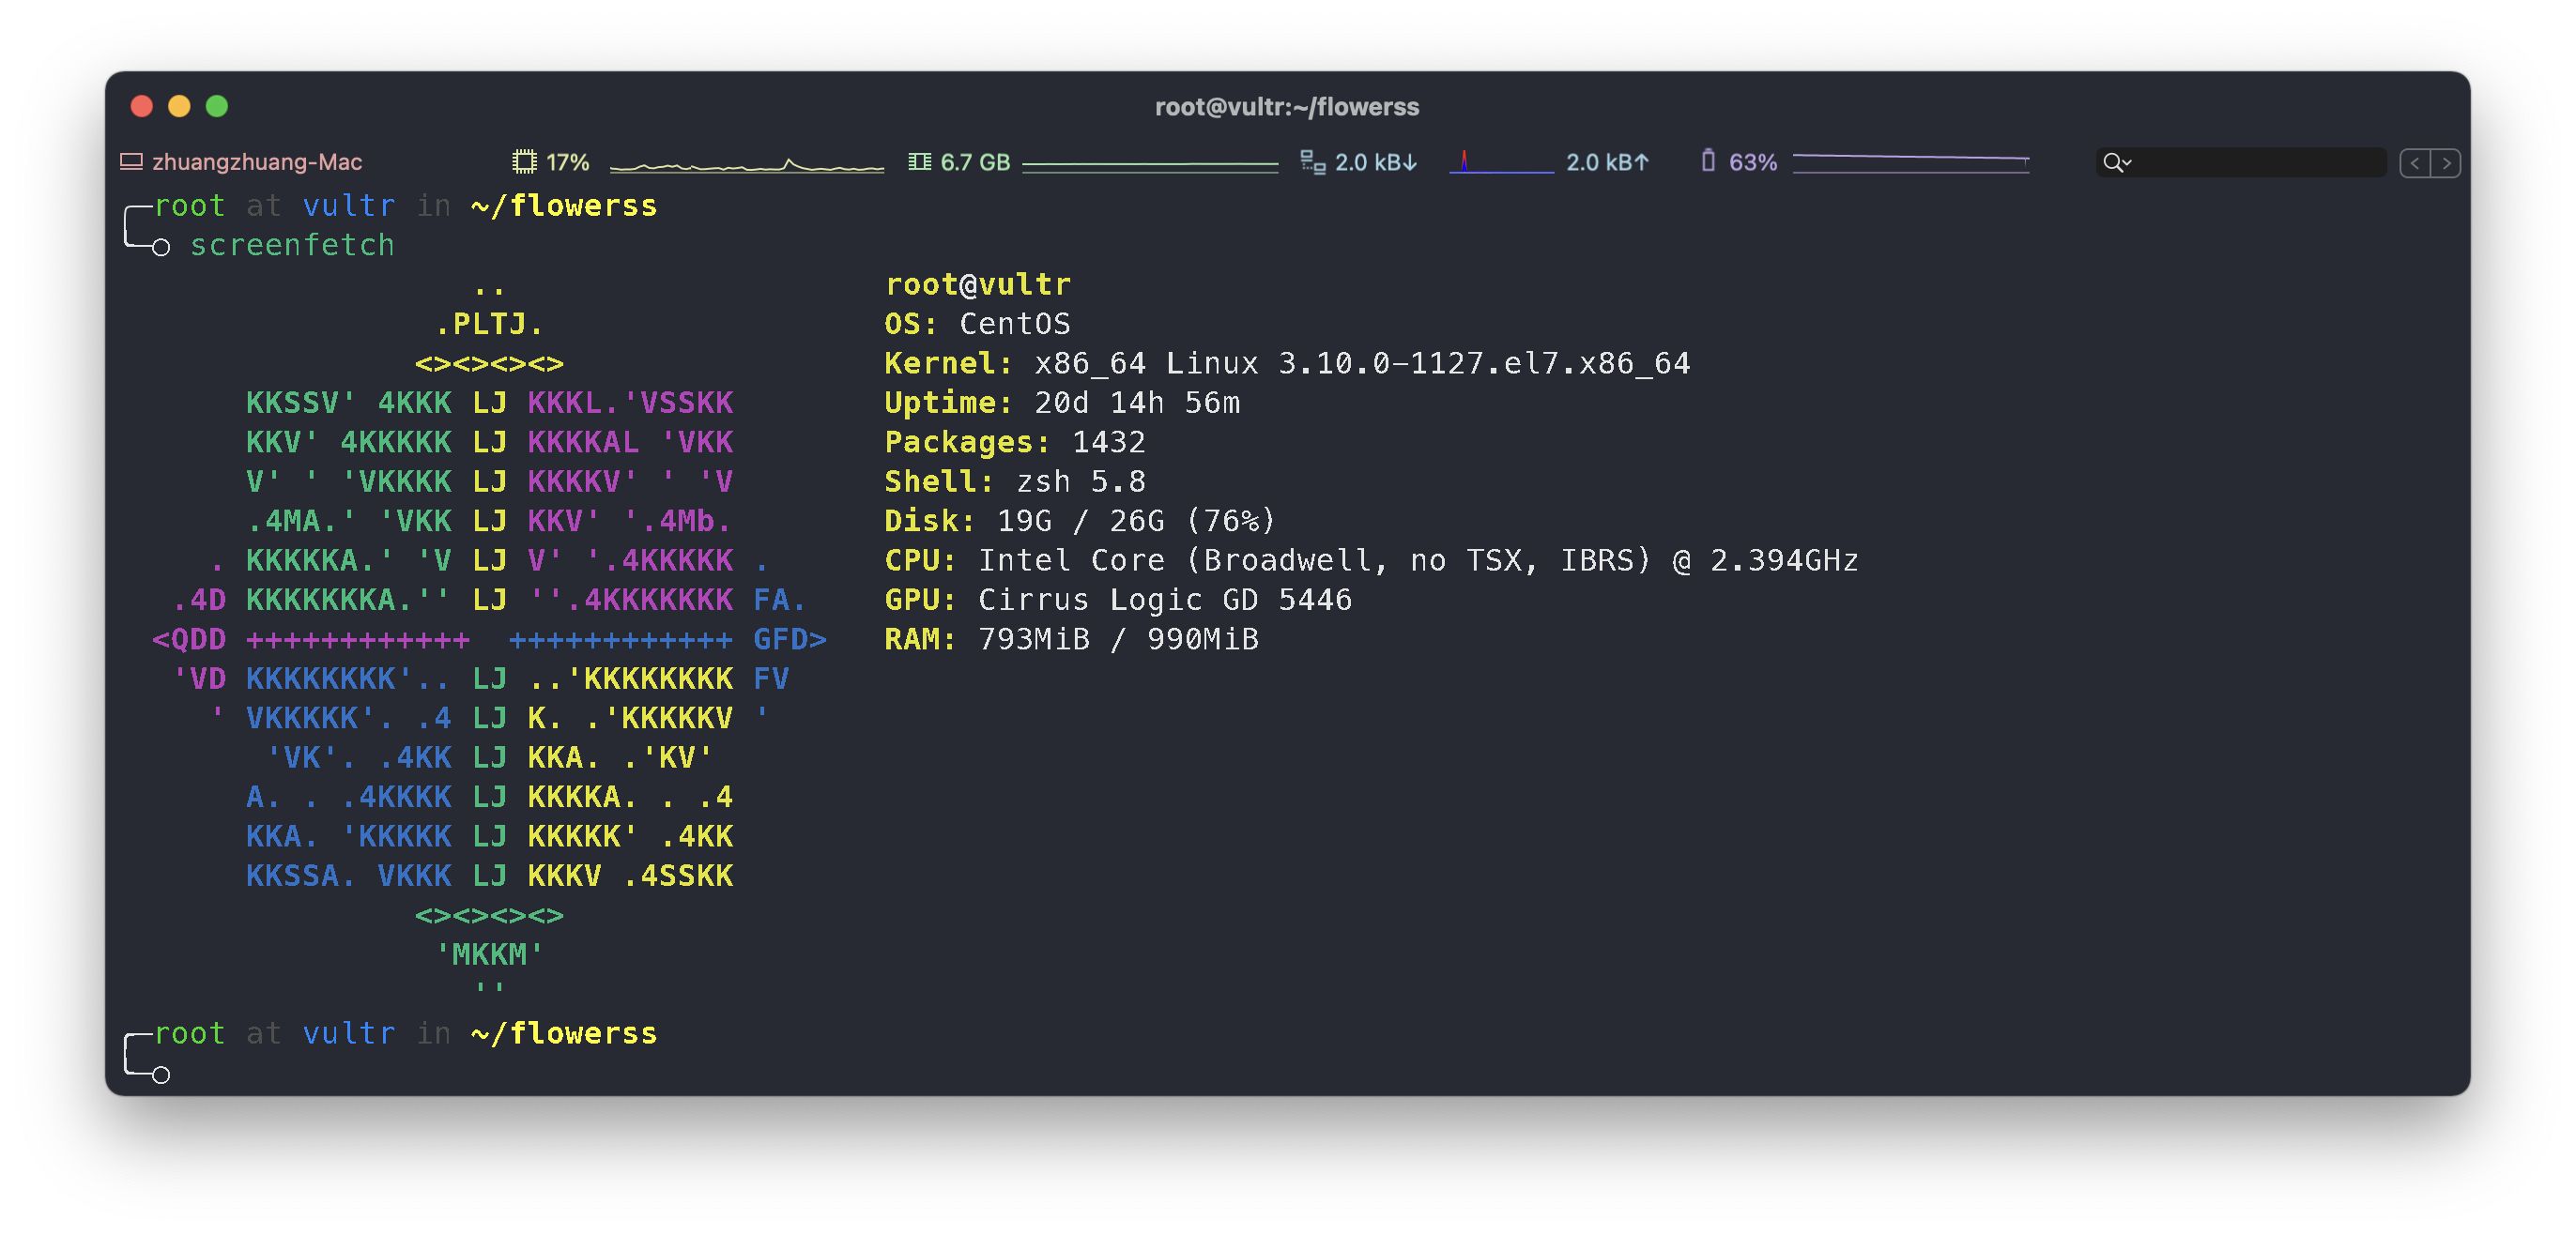Viewport: 2576px width, 1235px height.
Task: Click the zhuangzhuang-Mac hostname label
Action: coord(257,162)
